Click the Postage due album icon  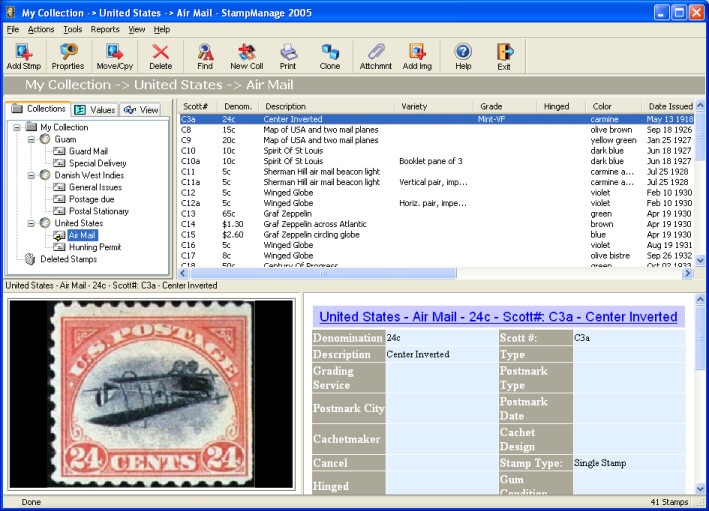[x=59, y=199]
